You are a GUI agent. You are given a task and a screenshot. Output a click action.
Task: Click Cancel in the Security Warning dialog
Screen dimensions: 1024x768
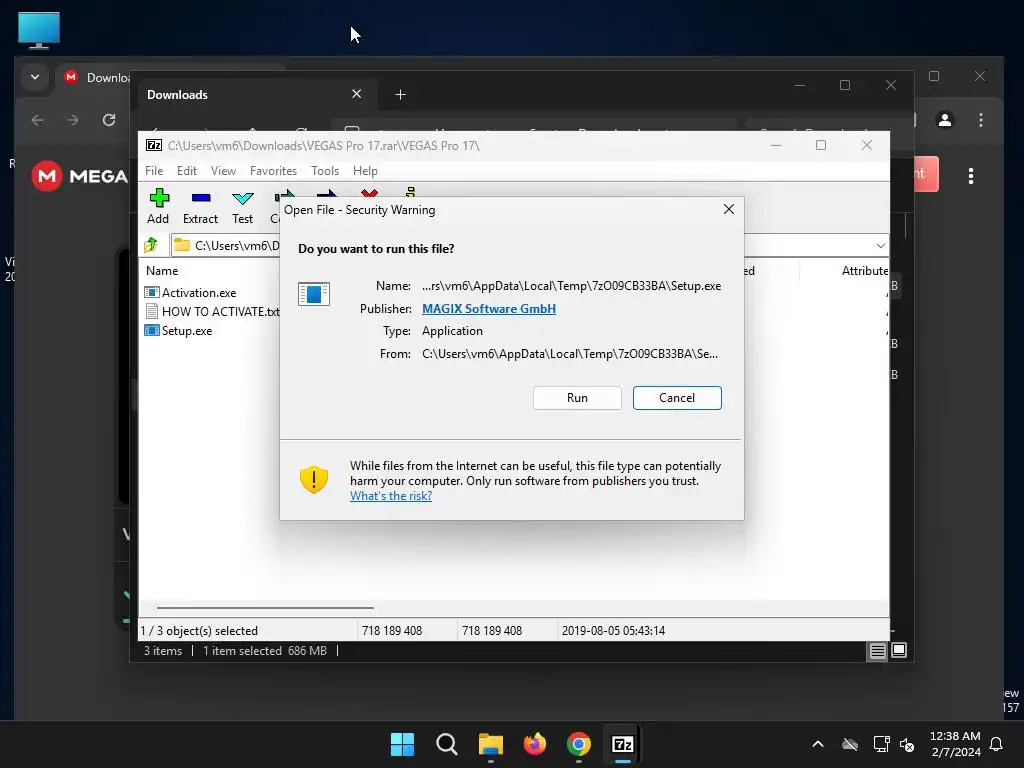click(677, 398)
